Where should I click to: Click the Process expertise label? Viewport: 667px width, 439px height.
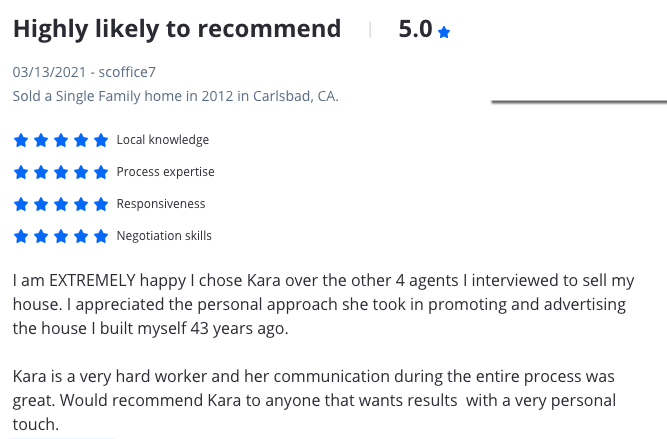tap(165, 172)
